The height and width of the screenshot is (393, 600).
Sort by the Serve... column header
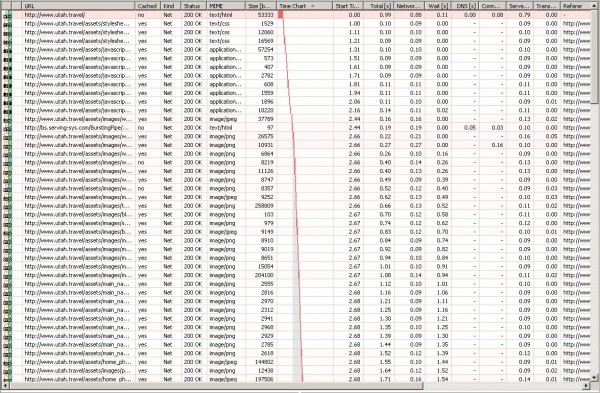pos(520,6)
